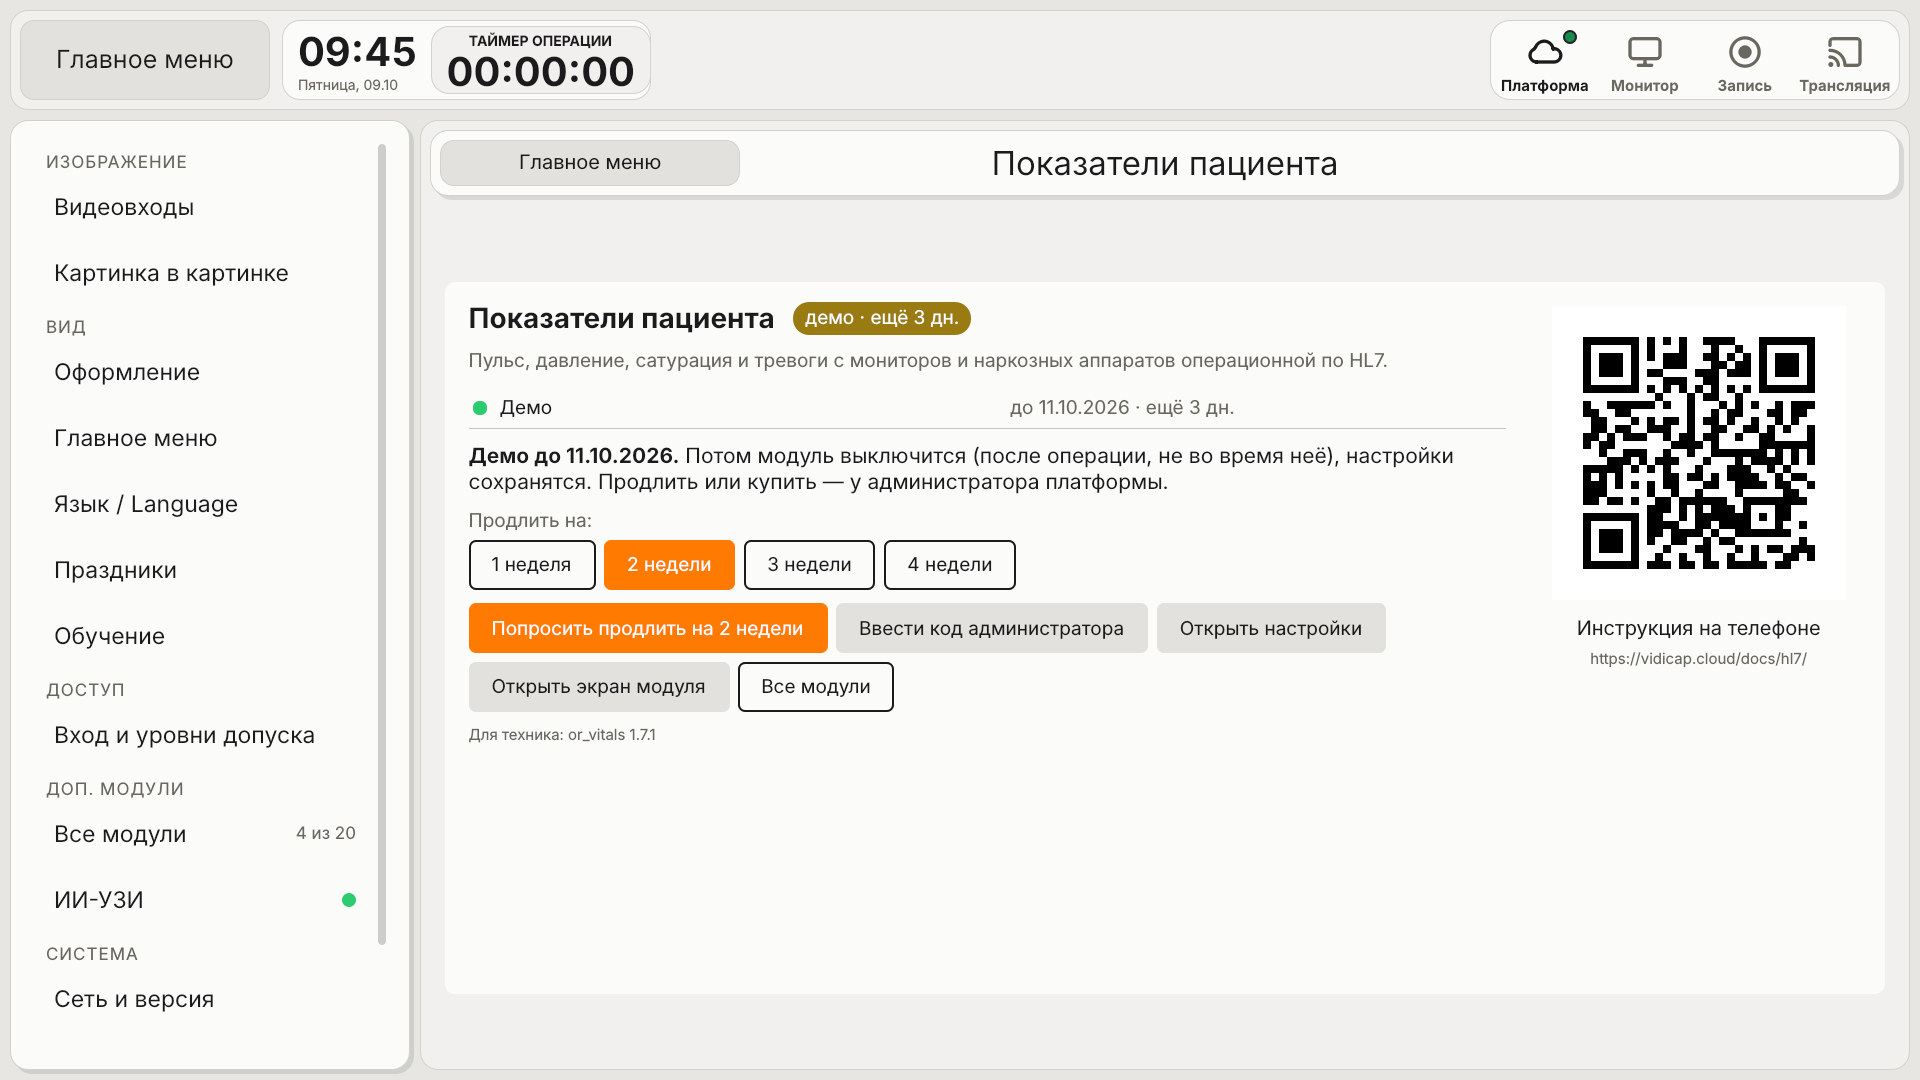Open Картинка в картинке sidebar item
Screen dimensions: 1920x1080
[205, 273]
